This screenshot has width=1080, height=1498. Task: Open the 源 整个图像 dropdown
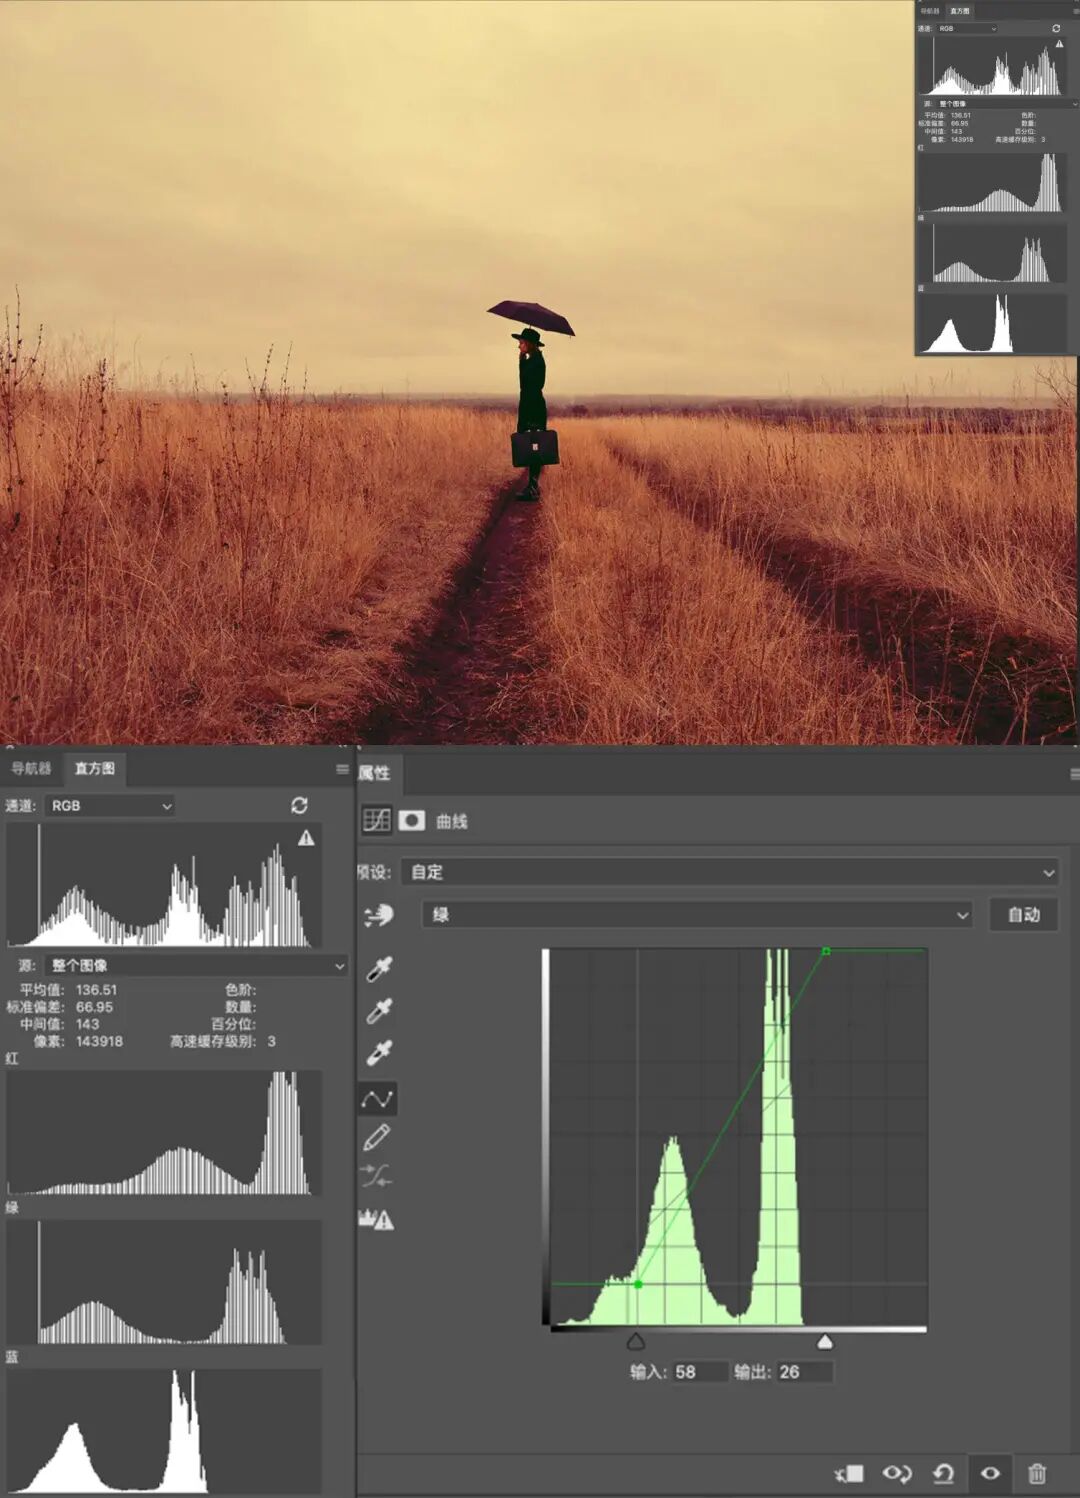[x=196, y=966]
